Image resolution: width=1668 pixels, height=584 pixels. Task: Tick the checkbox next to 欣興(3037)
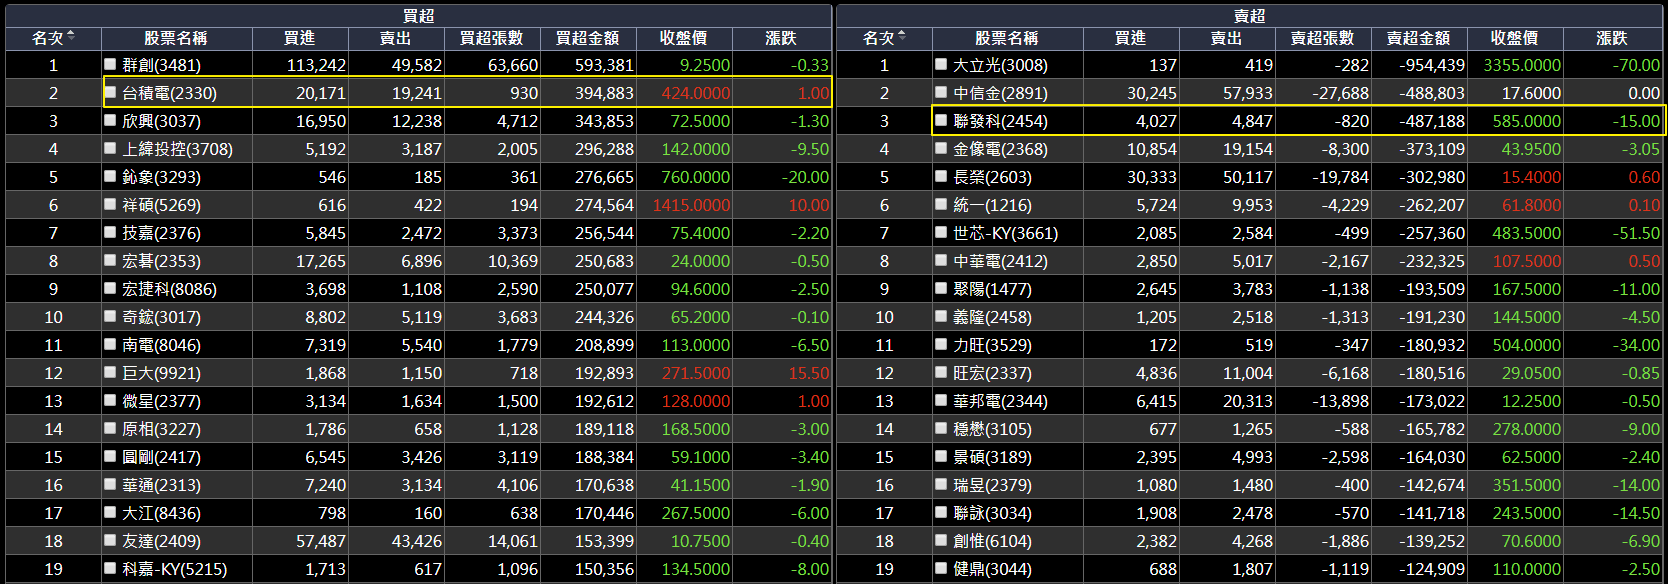coord(110,120)
